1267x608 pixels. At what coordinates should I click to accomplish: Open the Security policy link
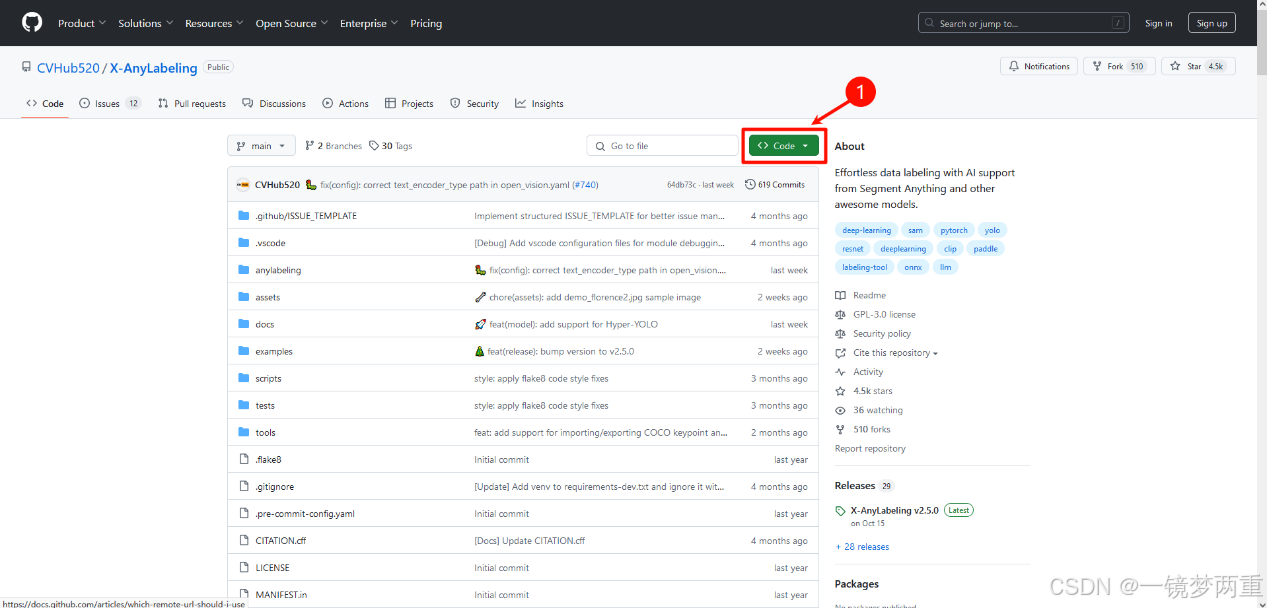point(882,334)
